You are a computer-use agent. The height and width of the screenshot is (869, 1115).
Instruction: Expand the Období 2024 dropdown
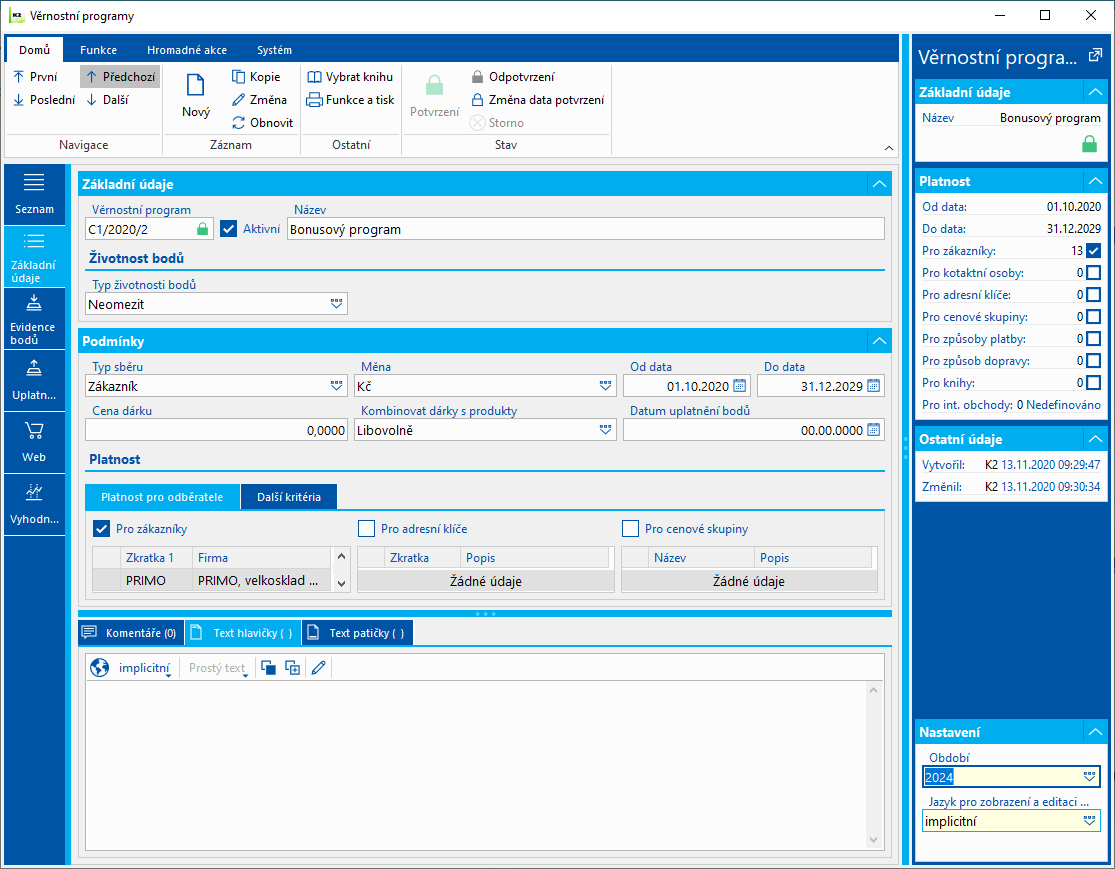point(1089,777)
